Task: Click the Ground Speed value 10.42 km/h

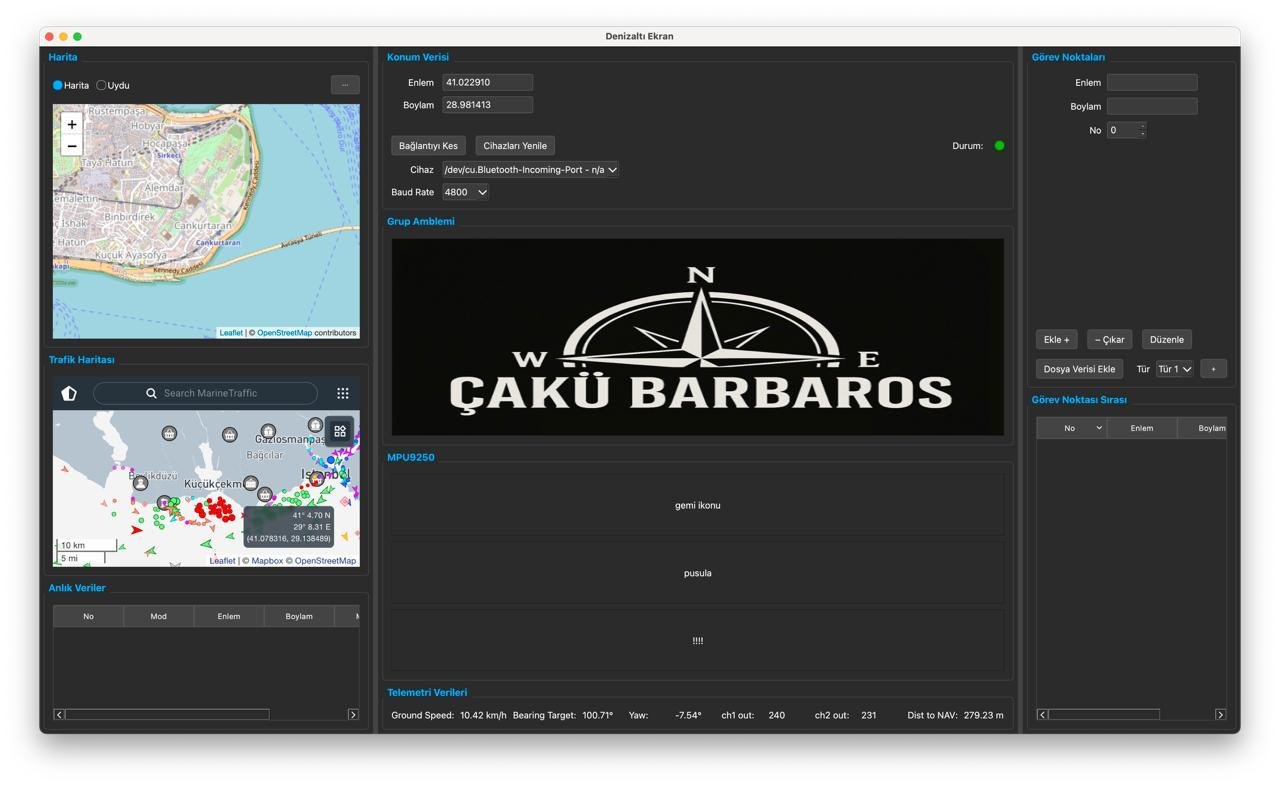Action: tap(483, 715)
